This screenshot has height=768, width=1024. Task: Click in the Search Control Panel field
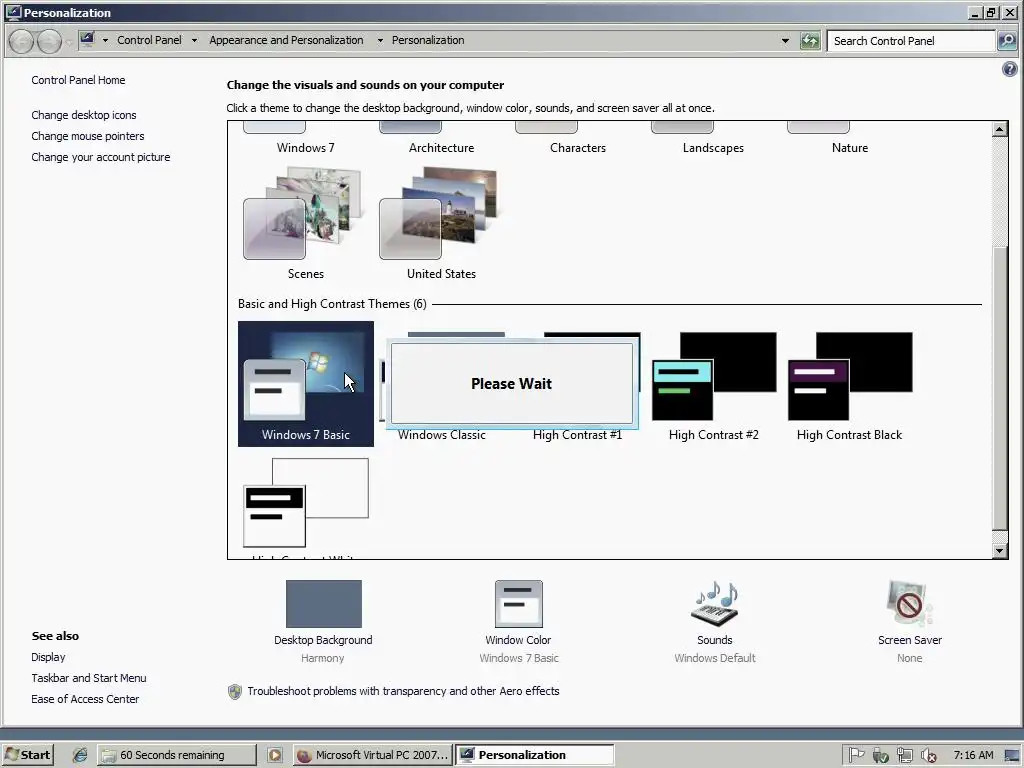tap(911, 40)
